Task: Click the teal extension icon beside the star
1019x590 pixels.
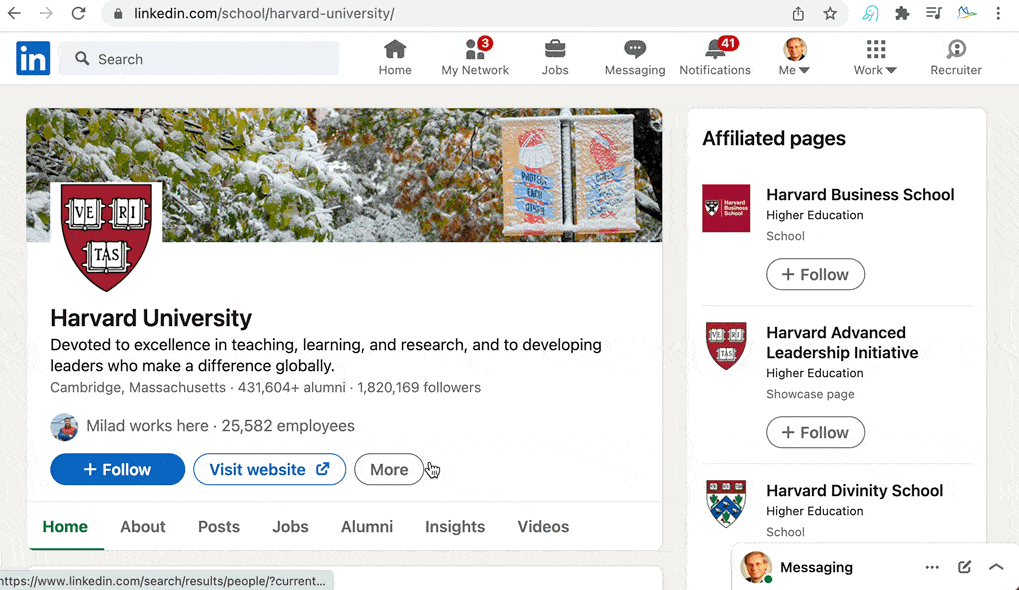Action: pyautogui.click(x=870, y=14)
